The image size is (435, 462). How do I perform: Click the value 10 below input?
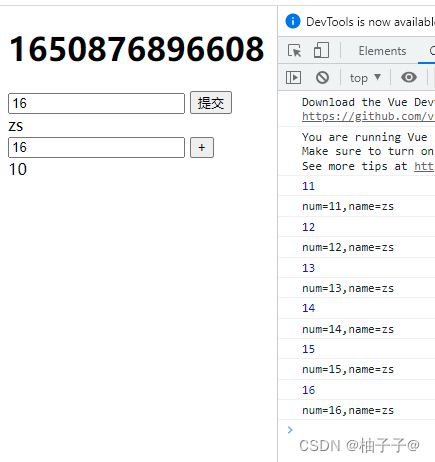tap(18, 169)
